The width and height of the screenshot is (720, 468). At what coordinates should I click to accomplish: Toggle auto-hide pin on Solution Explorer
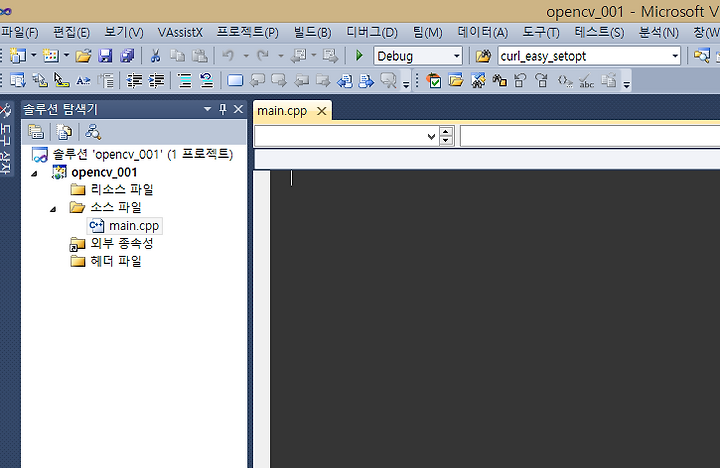click(223, 109)
